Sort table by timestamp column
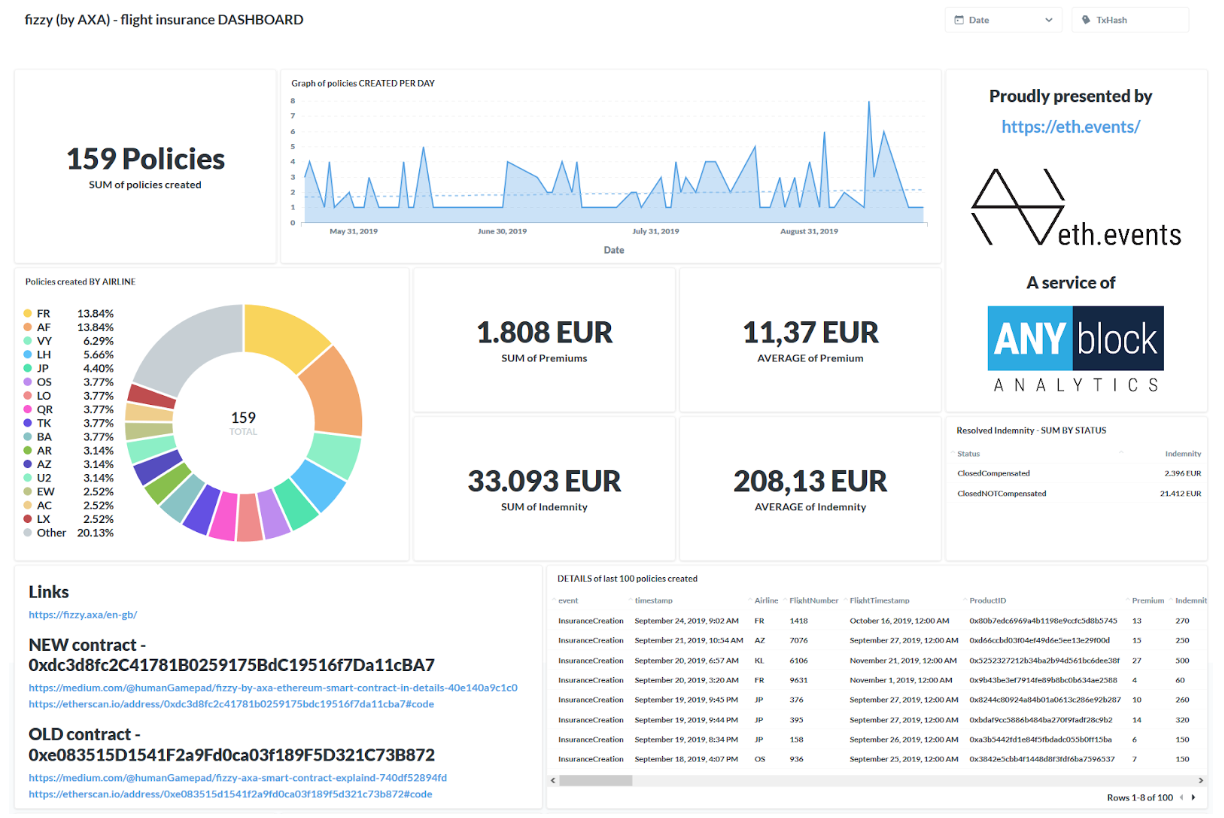This screenshot has width=1224, height=818. [x=652, y=601]
